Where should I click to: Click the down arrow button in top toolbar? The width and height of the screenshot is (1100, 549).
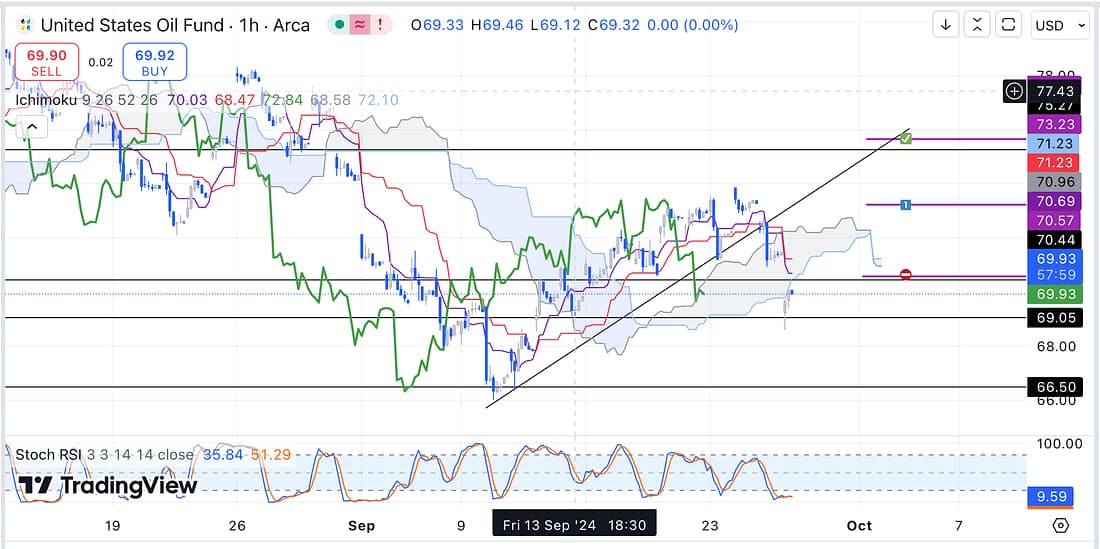tap(945, 25)
